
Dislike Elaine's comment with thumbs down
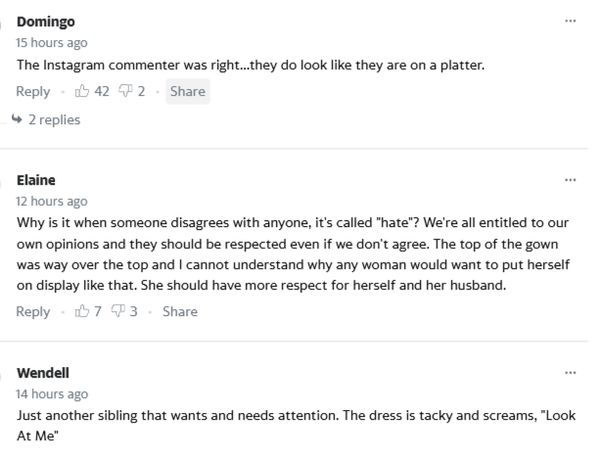[x=118, y=311]
